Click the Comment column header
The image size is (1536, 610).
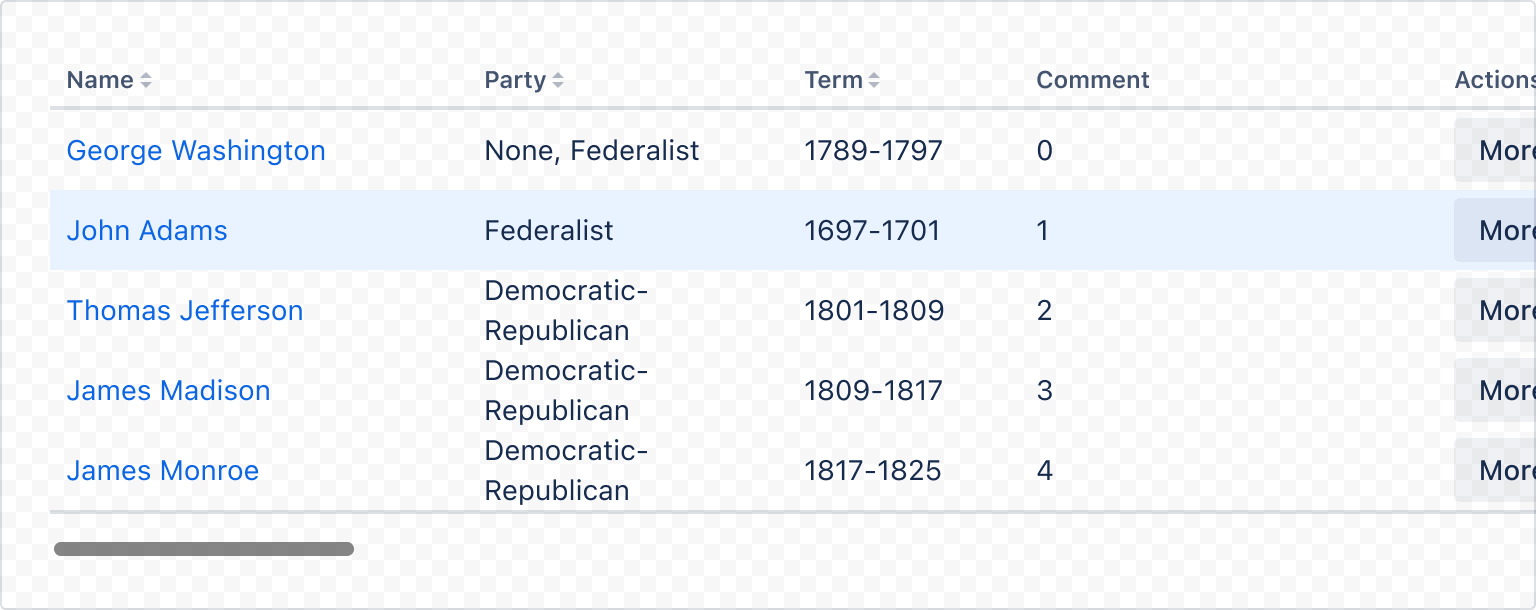pyautogui.click(x=1092, y=80)
